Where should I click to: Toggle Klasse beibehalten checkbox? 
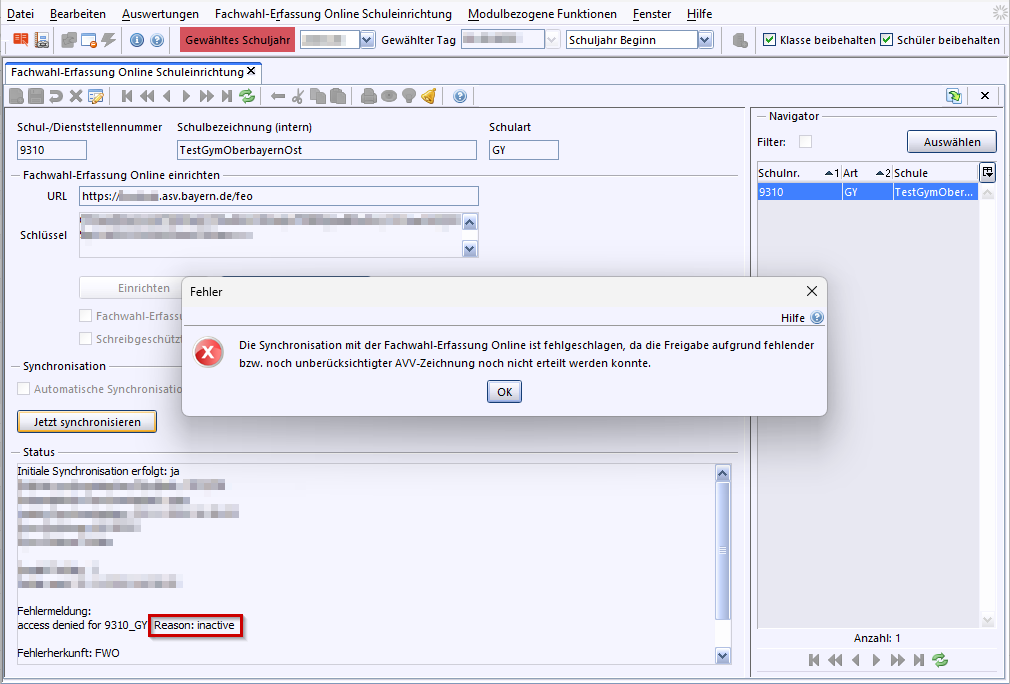[769, 40]
